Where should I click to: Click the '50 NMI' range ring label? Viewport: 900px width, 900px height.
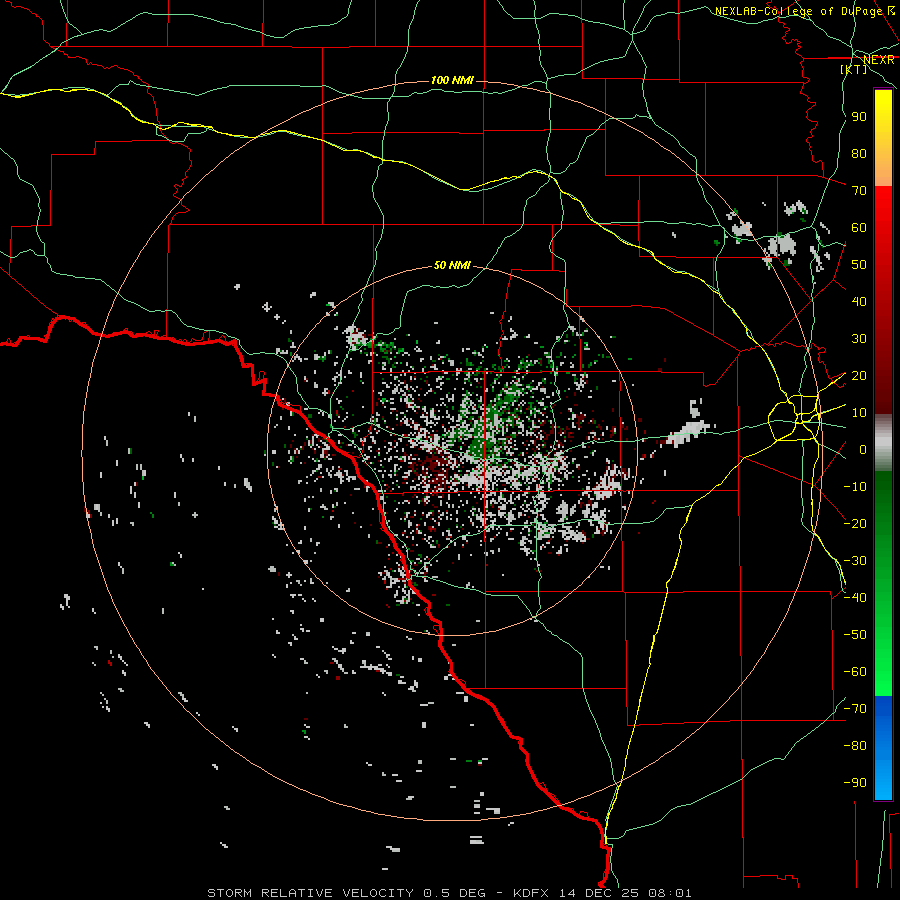[x=452, y=265]
